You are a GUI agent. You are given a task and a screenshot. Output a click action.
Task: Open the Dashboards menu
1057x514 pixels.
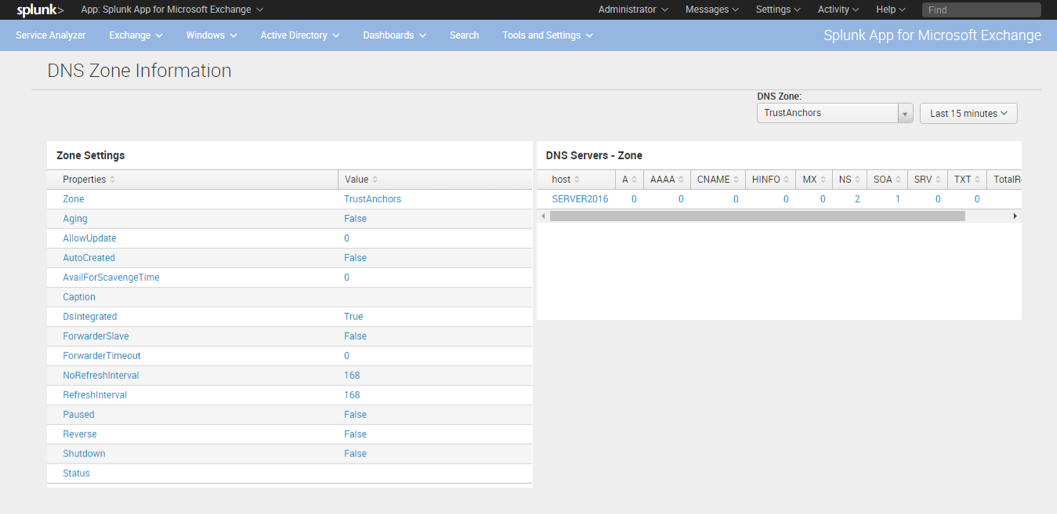click(x=394, y=35)
